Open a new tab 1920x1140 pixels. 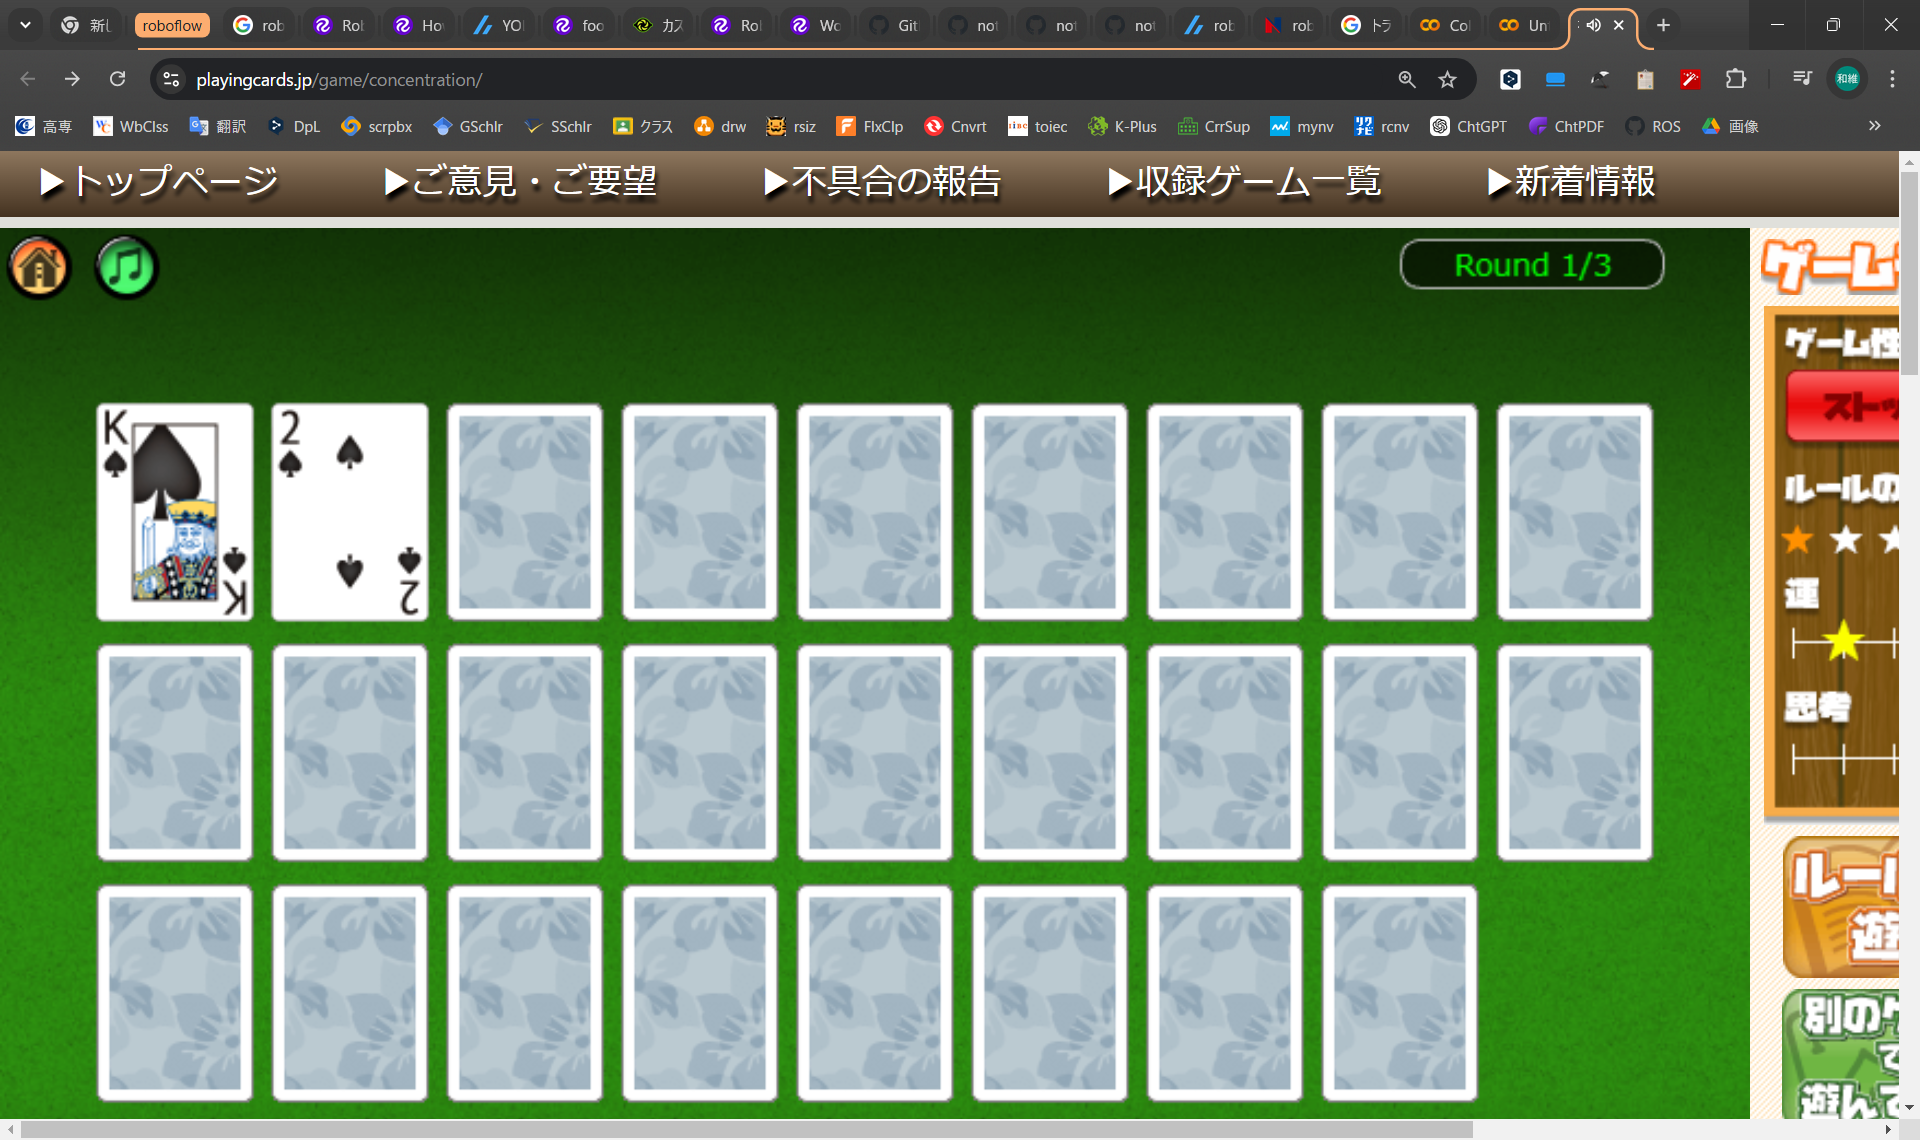pyautogui.click(x=1663, y=25)
